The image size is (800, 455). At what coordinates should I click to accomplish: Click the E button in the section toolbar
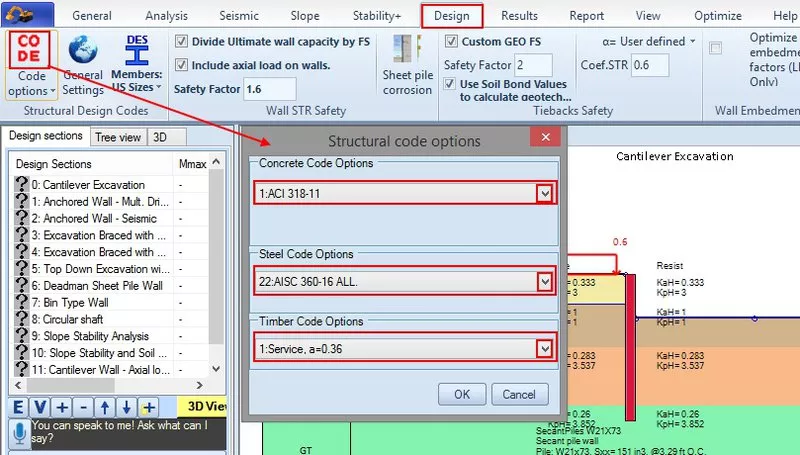[x=18, y=407]
